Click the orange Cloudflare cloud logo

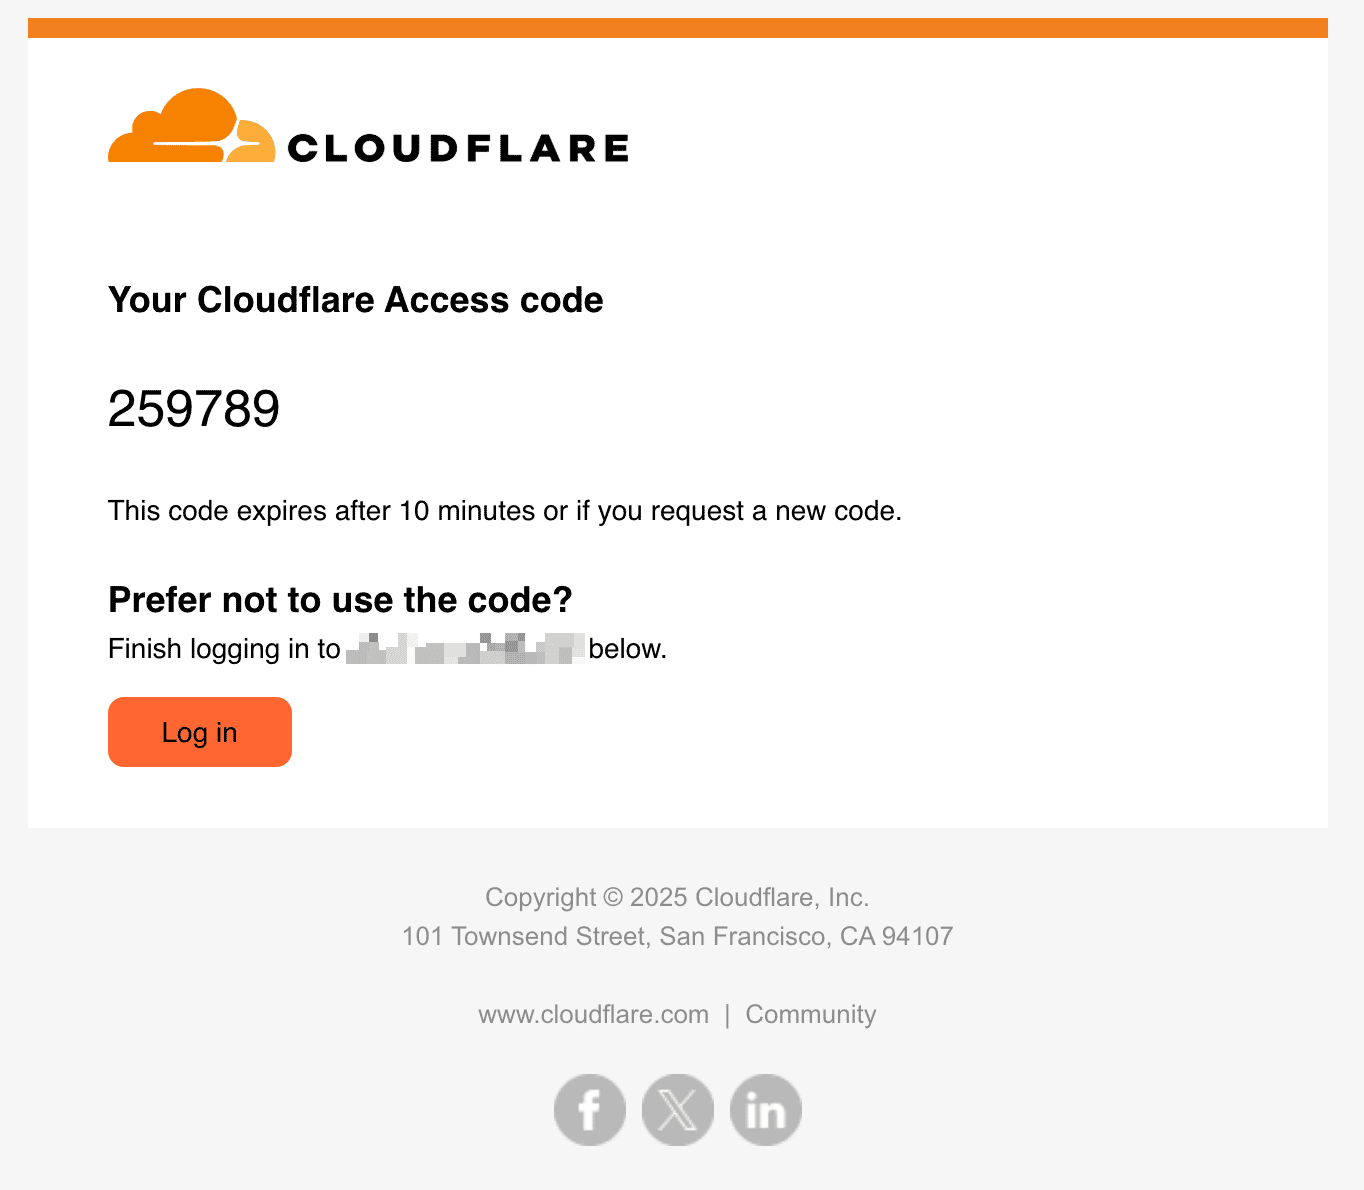[191, 127]
